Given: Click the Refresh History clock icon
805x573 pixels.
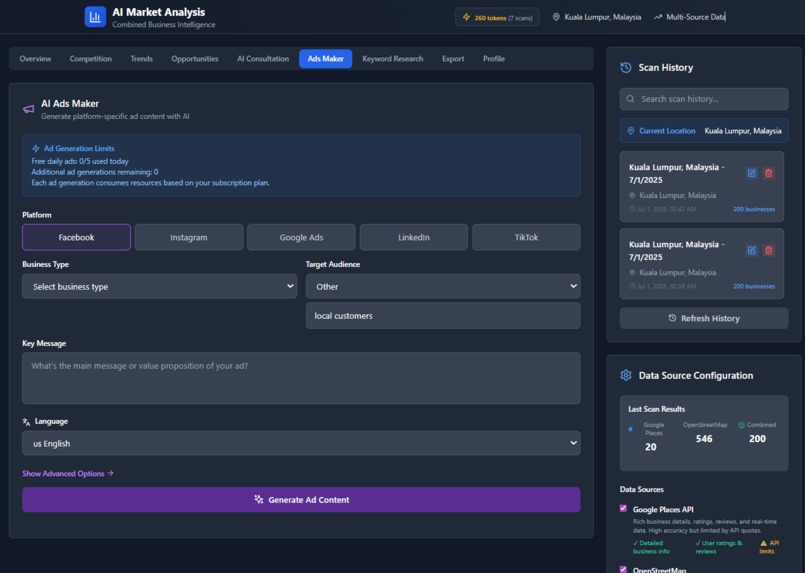Looking at the screenshot, I should tap(672, 318).
